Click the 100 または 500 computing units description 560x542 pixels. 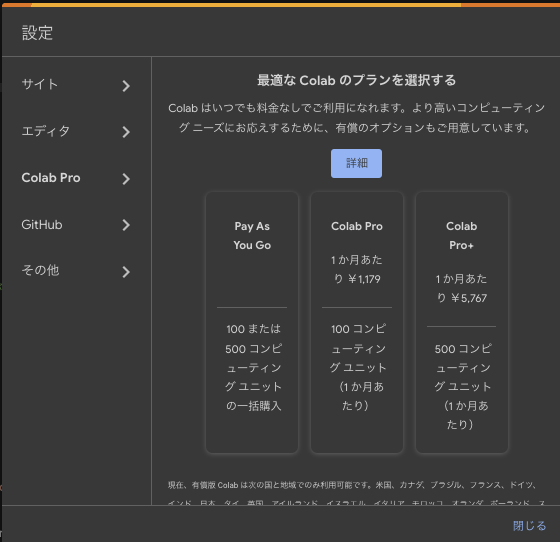tap(253, 367)
